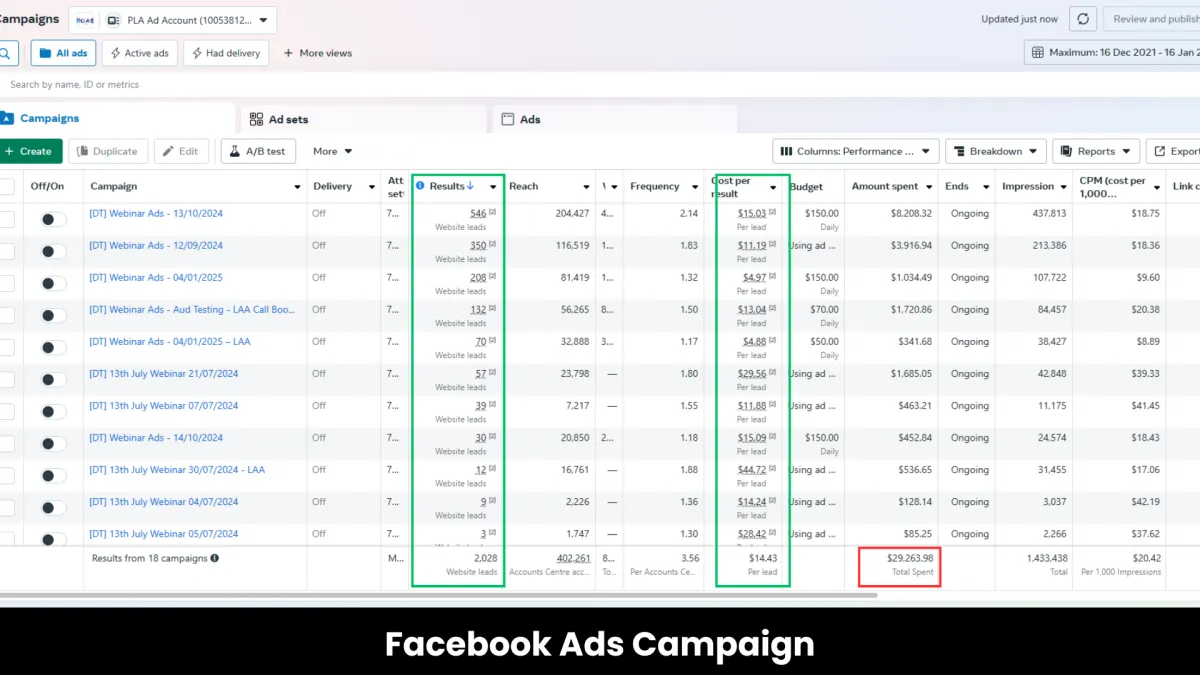The height and width of the screenshot is (675, 1200).
Task: Toggle 13th July Webinar 30/07/2024 - LAA switch
Action: [53, 476]
